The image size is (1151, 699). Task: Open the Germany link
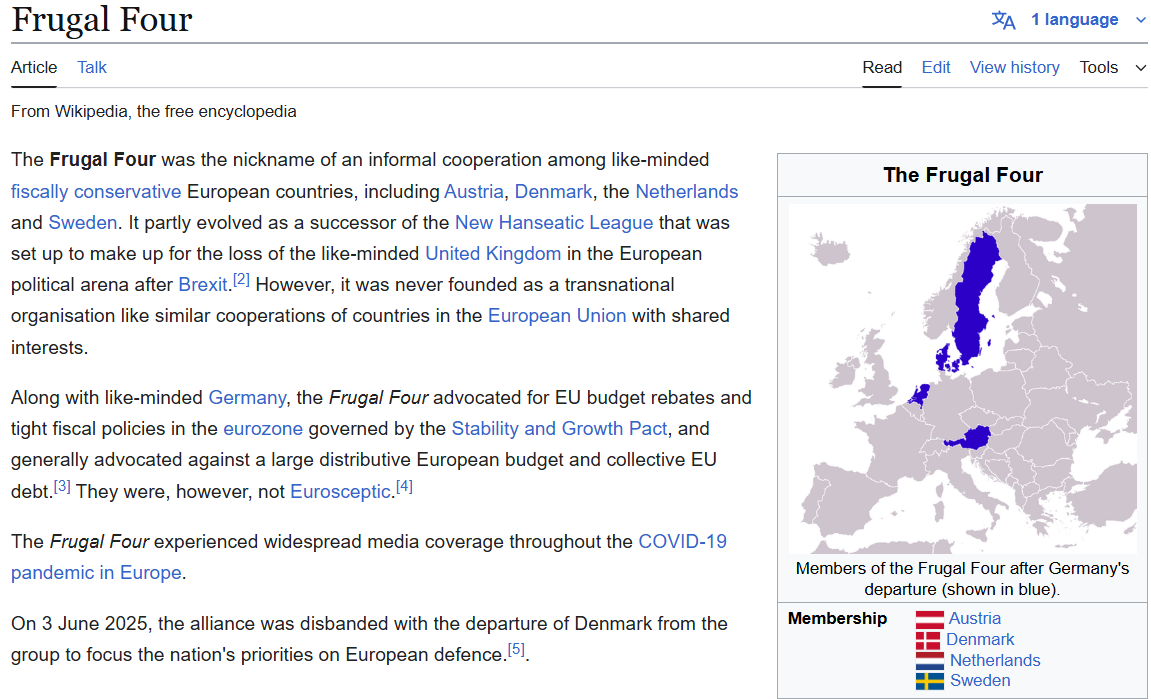247,398
